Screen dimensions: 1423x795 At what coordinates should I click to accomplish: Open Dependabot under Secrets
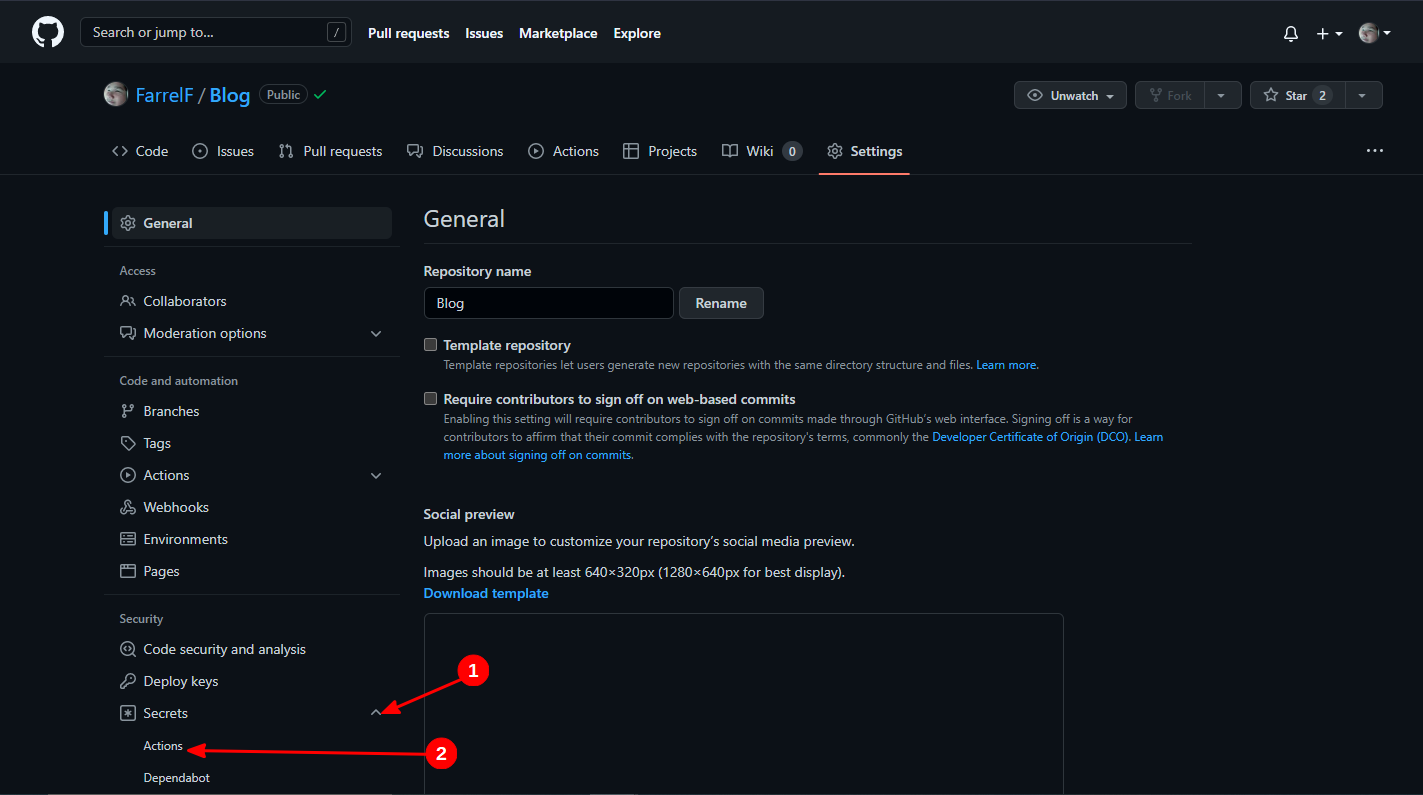click(x=177, y=778)
